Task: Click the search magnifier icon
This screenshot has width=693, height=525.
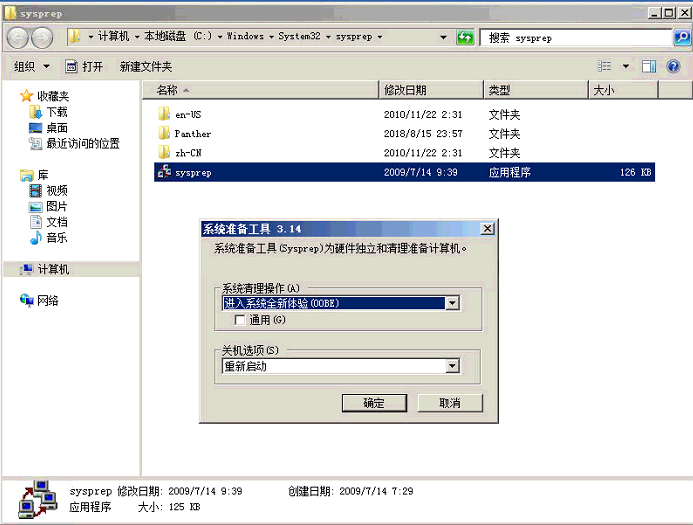Action: pyautogui.click(x=681, y=37)
